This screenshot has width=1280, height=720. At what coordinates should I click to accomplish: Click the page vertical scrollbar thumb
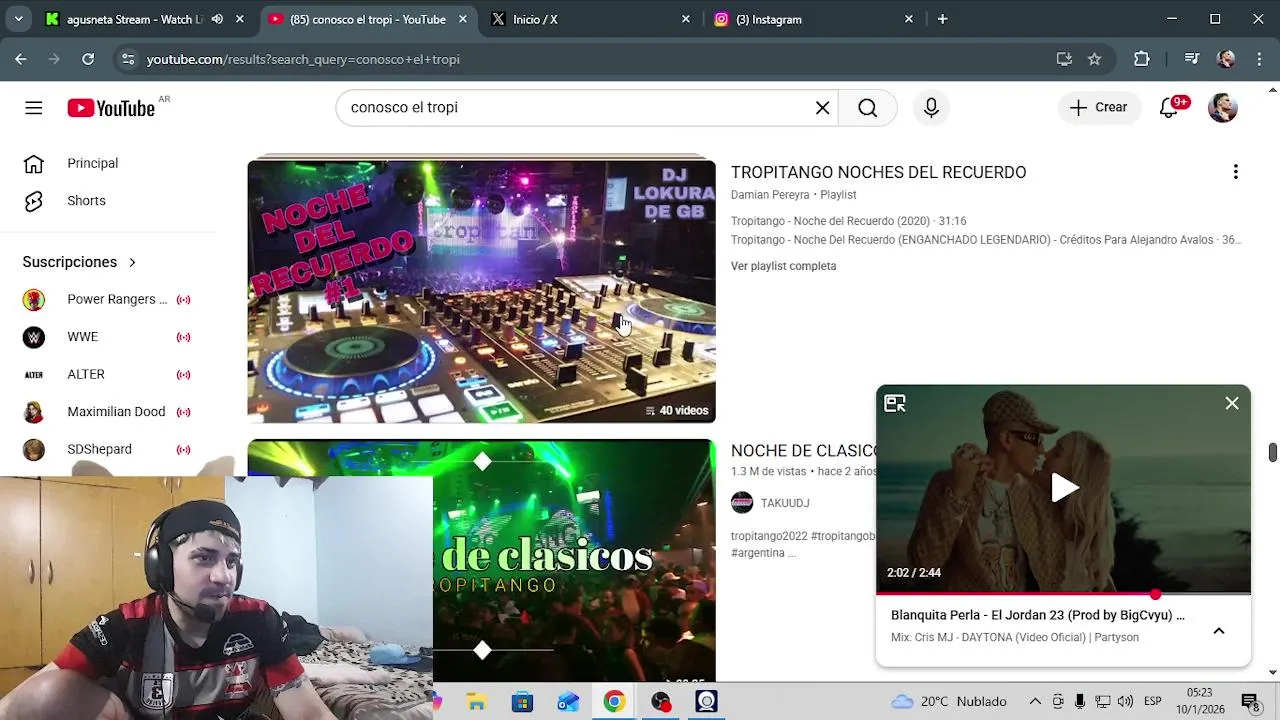pyautogui.click(x=1273, y=452)
